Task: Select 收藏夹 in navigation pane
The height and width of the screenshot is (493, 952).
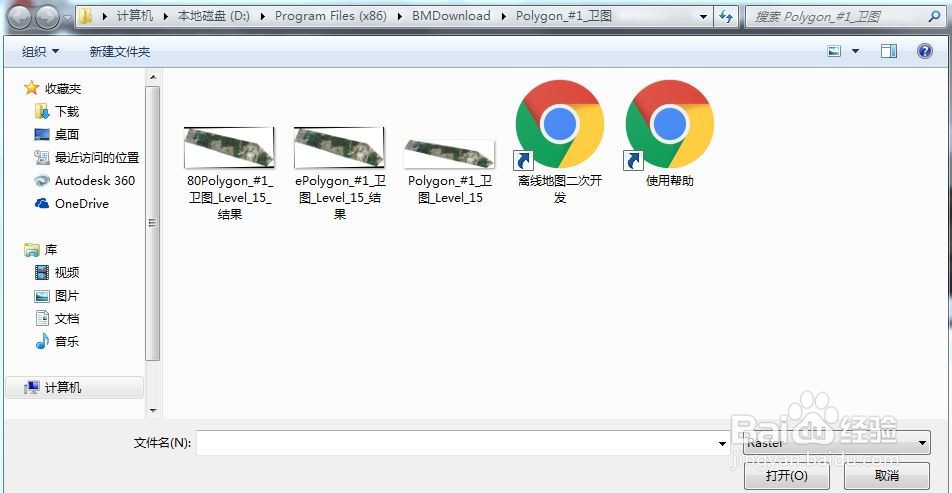Action: point(63,89)
